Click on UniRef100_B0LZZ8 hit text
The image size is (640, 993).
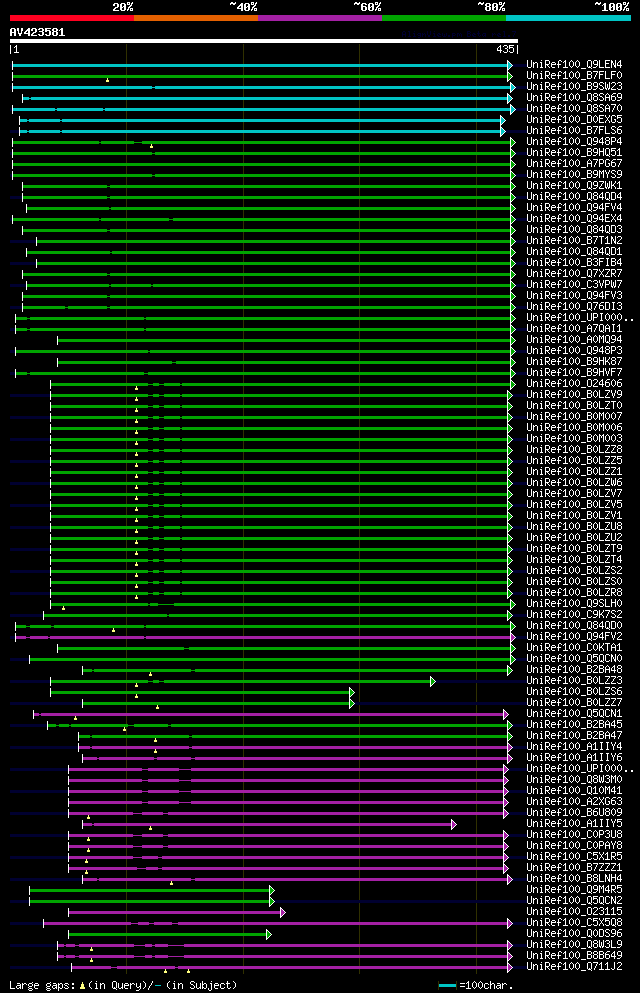574,450
